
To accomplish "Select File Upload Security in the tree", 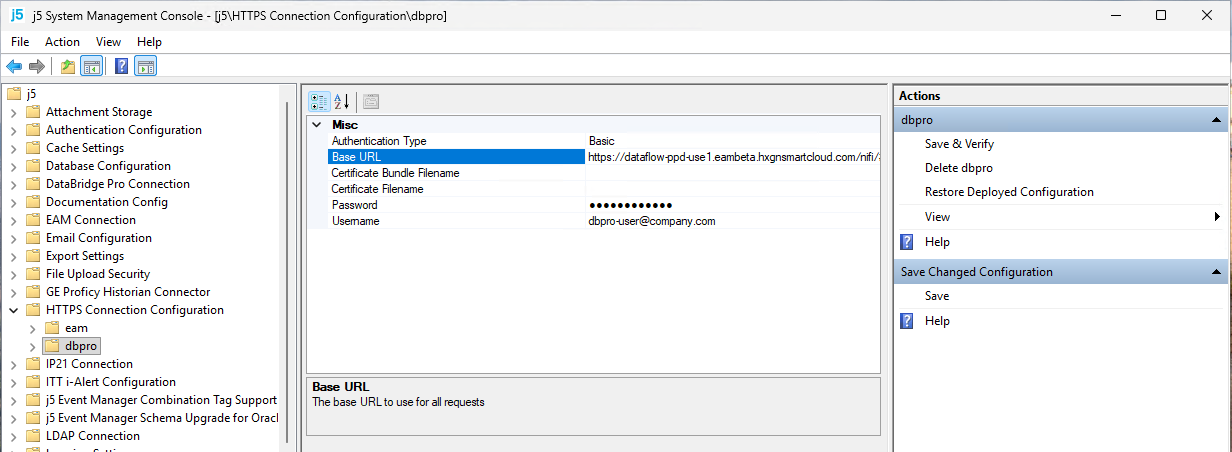I will click(98, 274).
